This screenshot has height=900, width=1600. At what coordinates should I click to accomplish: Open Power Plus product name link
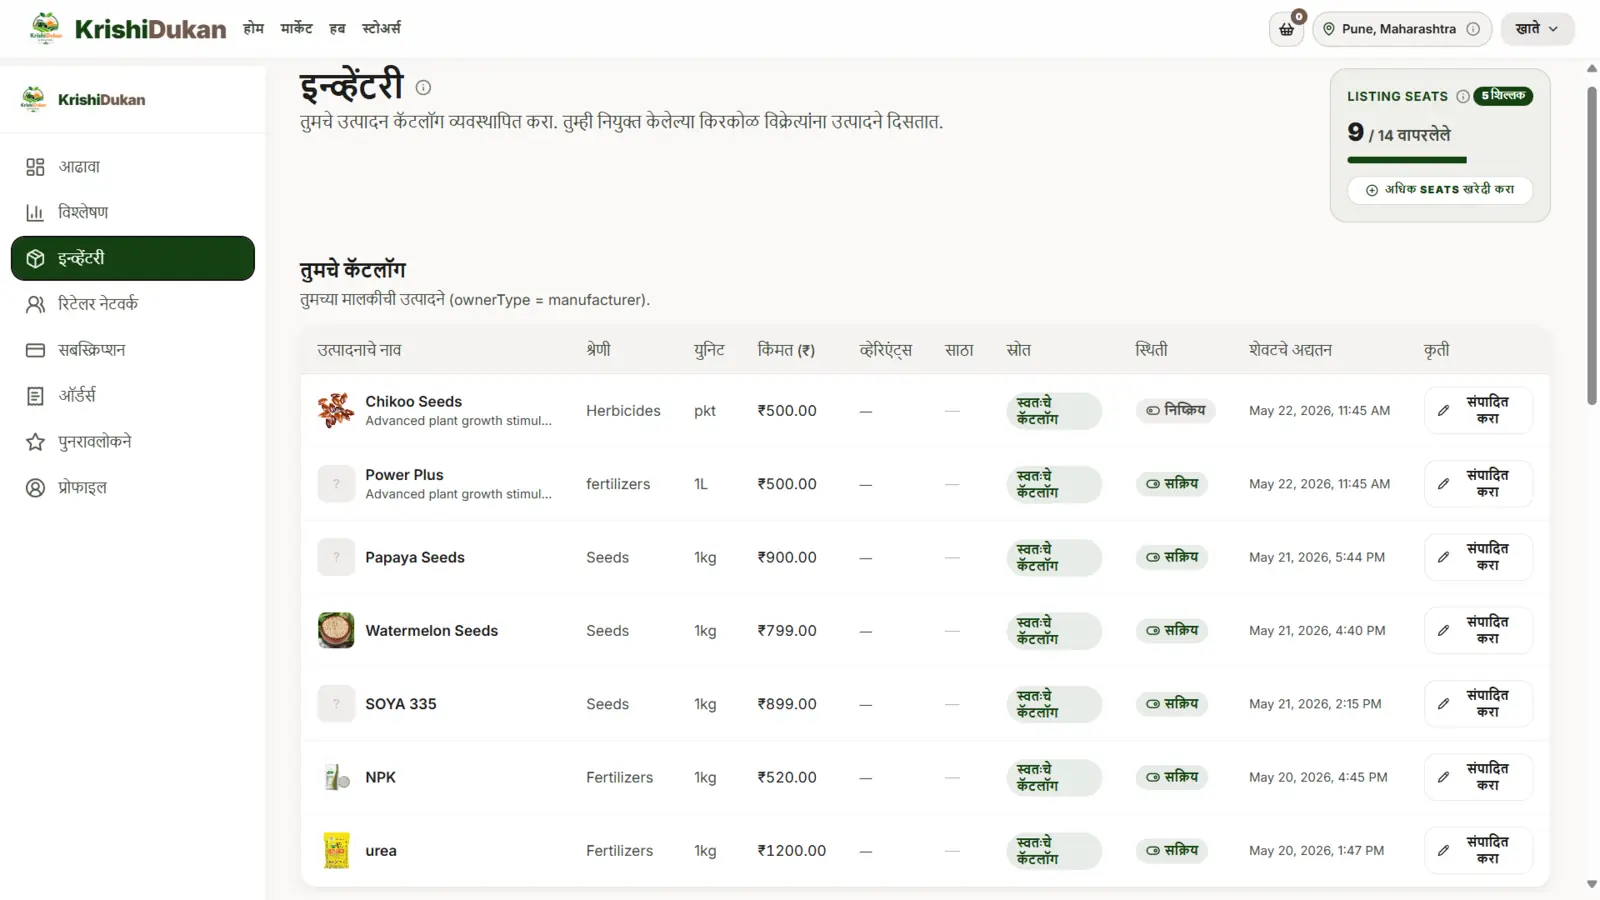click(404, 475)
